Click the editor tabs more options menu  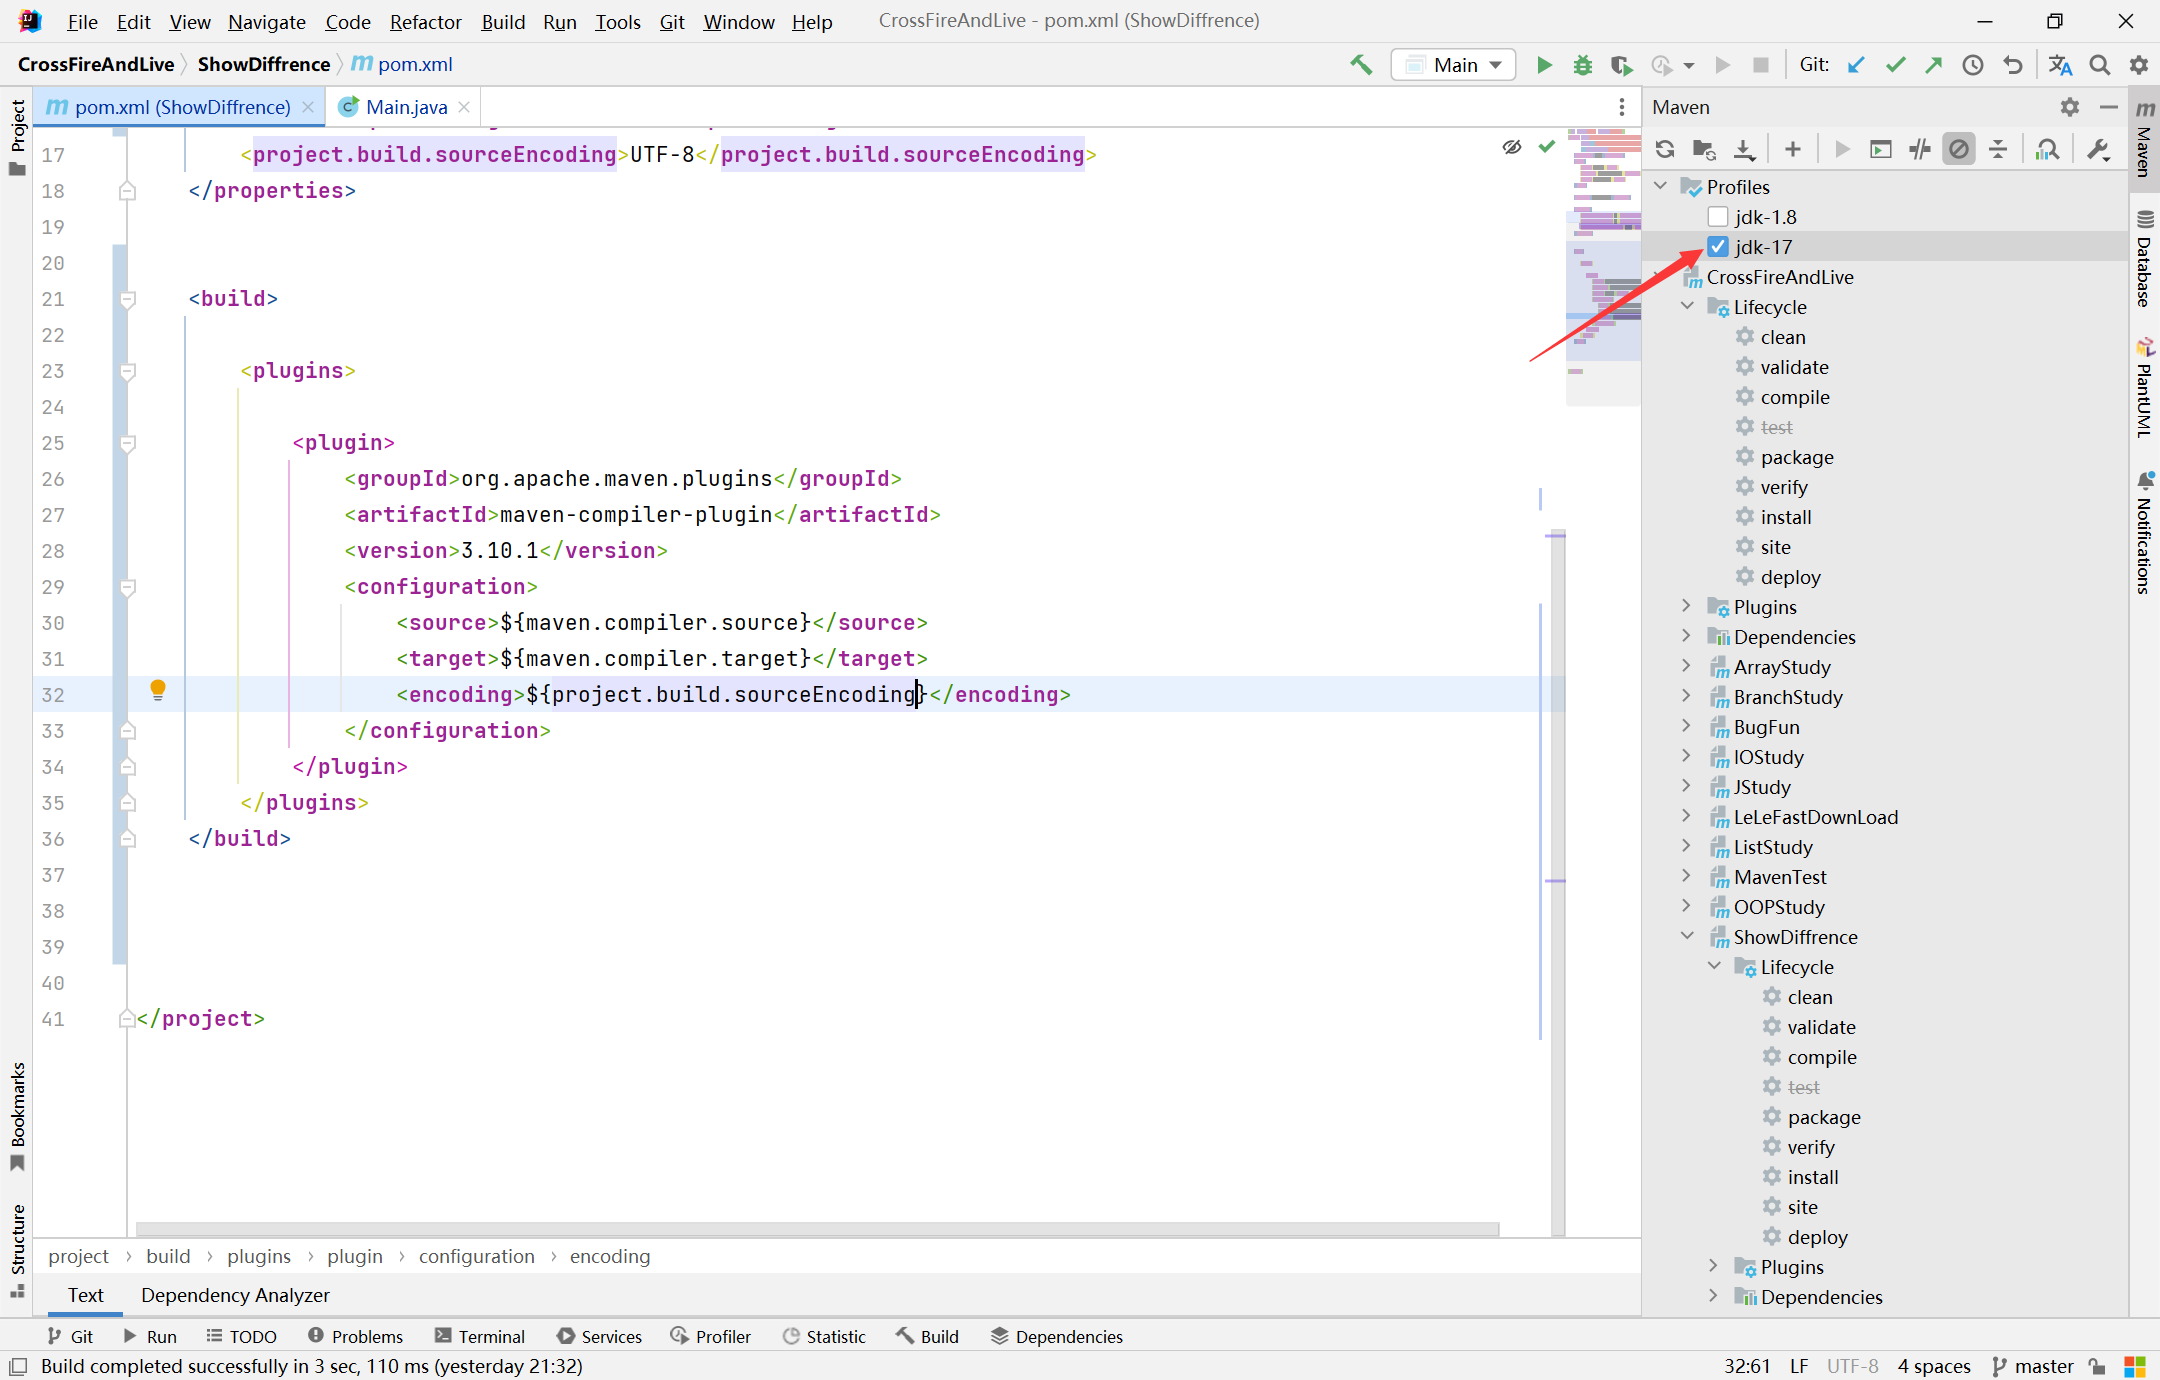click(x=1621, y=107)
